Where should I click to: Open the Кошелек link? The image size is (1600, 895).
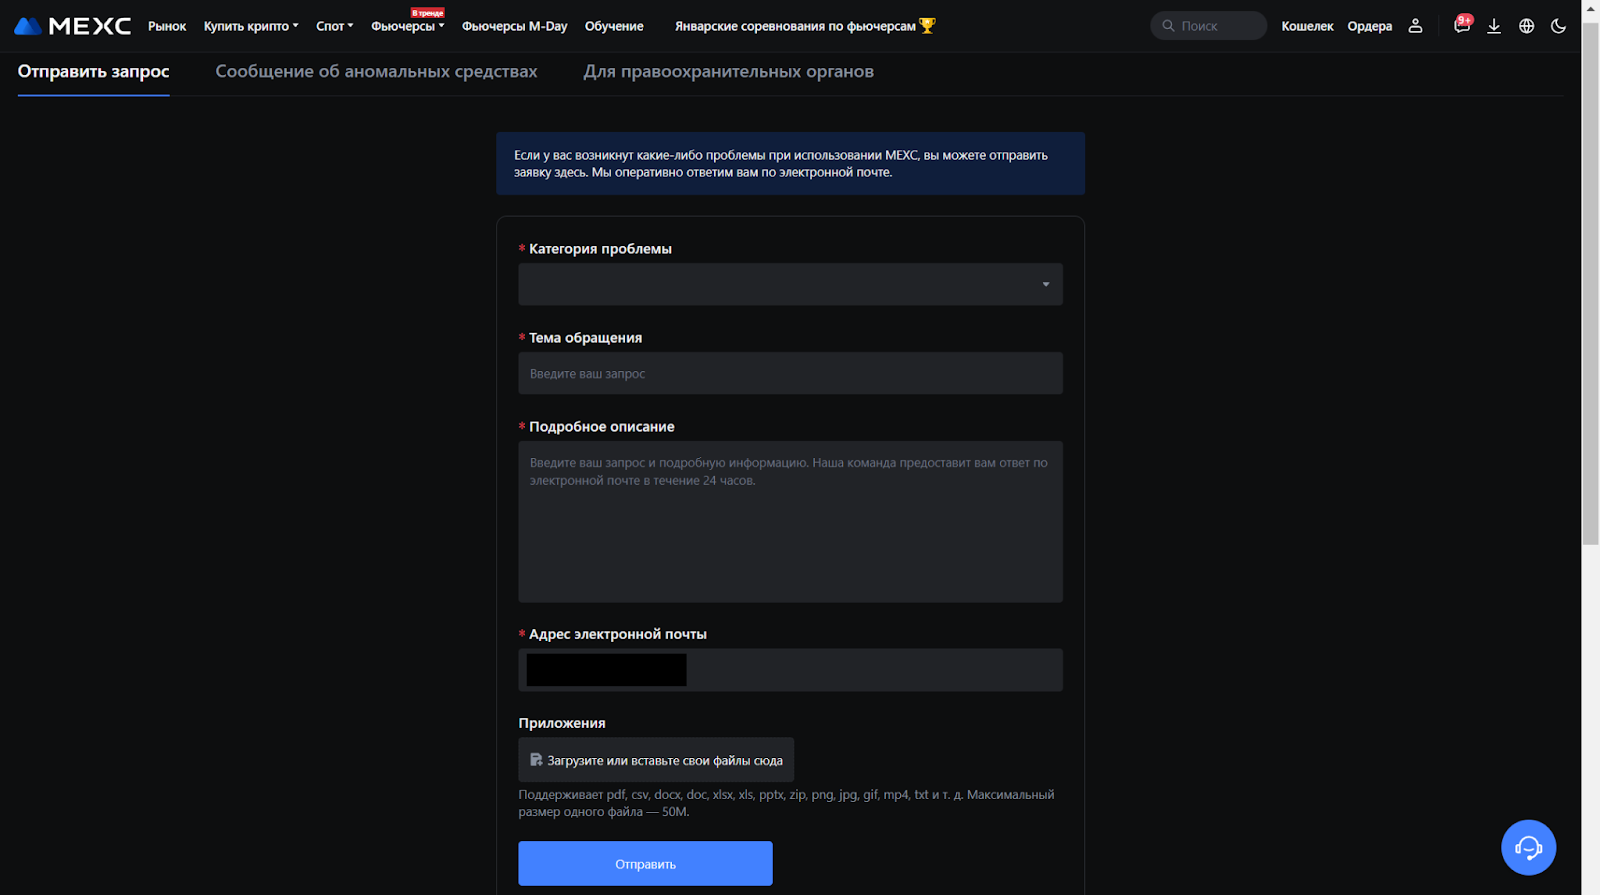click(1307, 26)
